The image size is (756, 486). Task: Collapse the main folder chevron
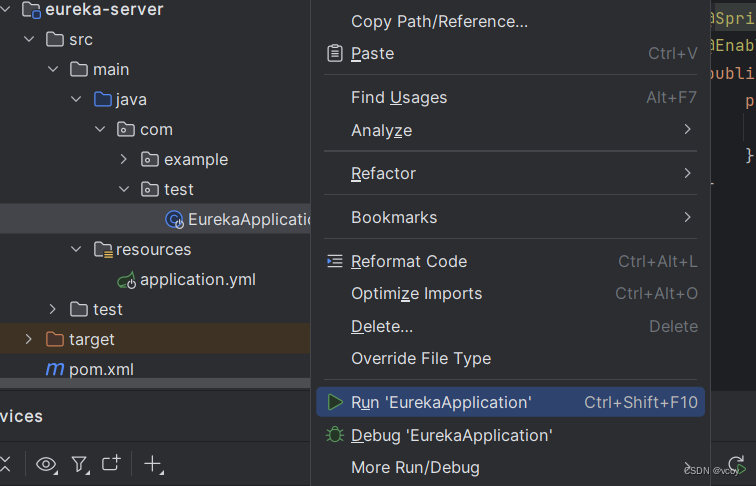(x=53, y=69)
